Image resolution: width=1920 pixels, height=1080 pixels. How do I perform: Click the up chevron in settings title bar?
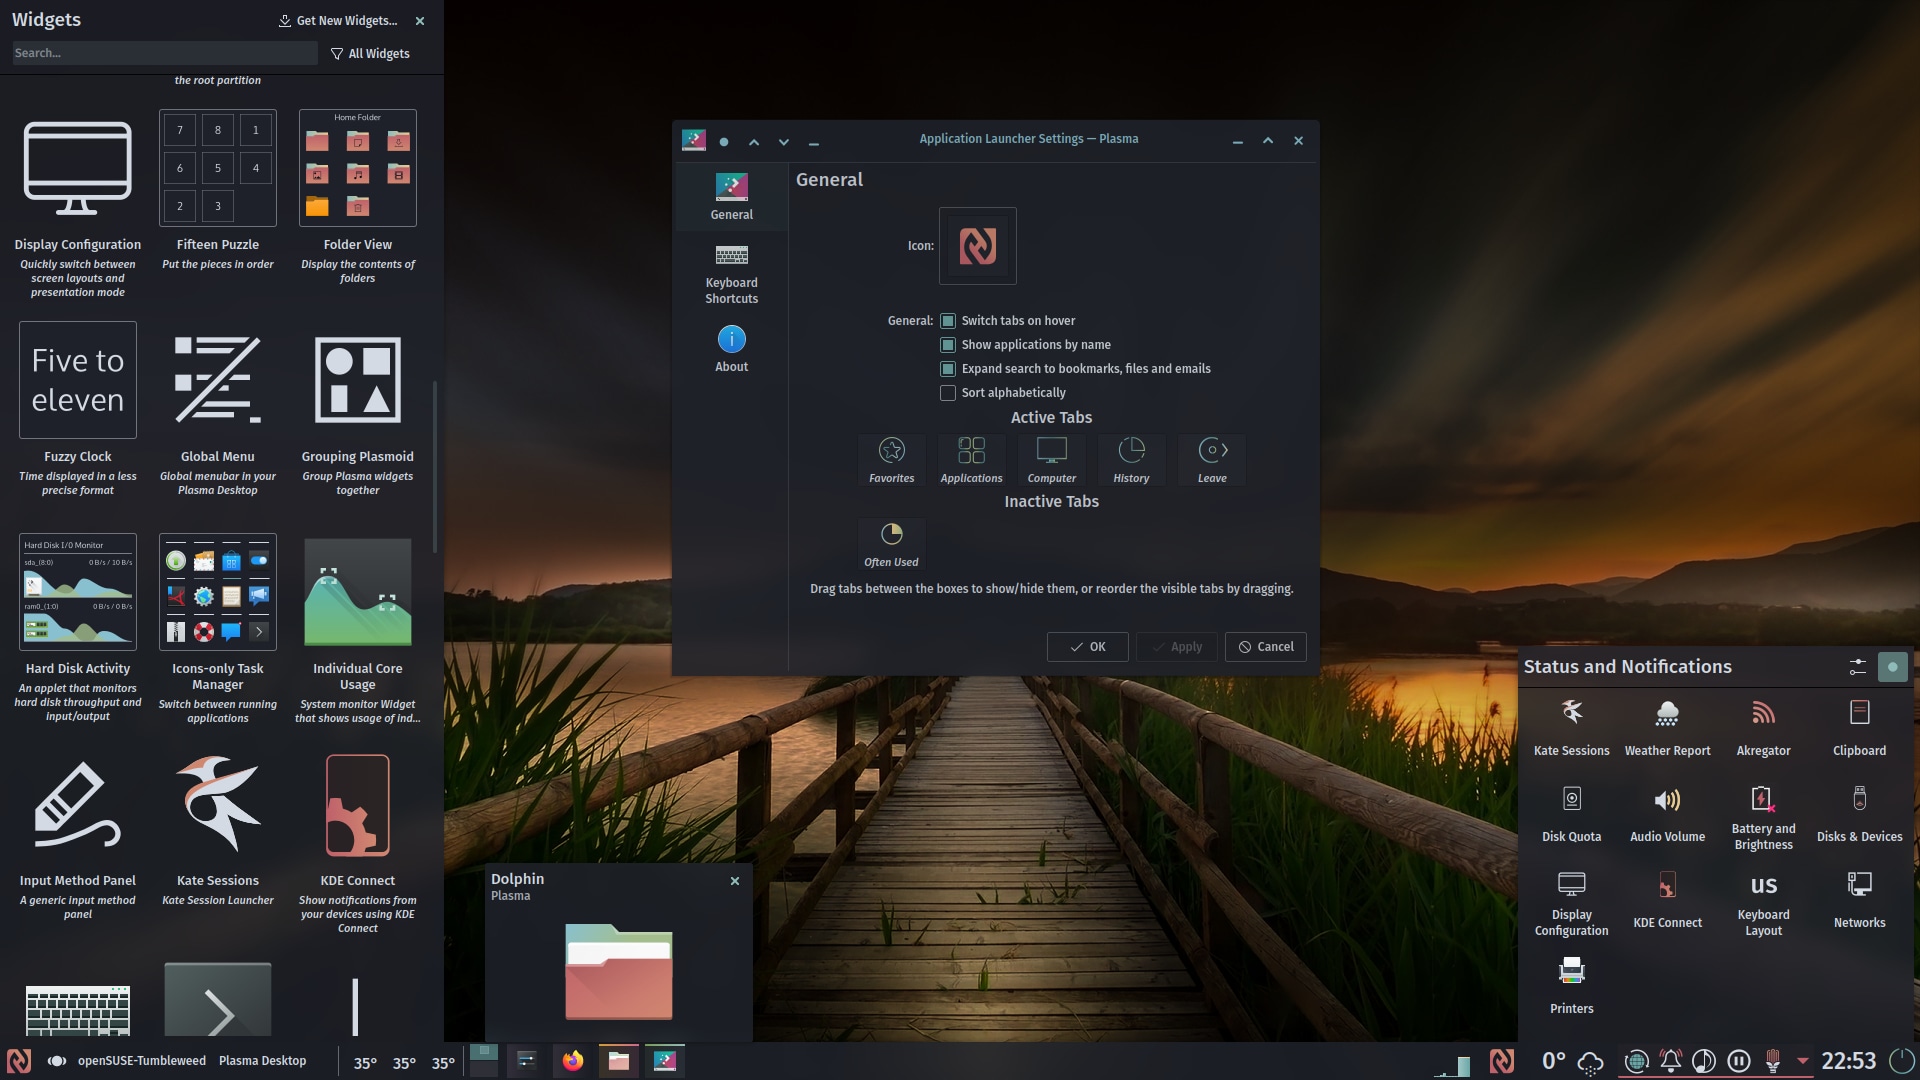[x=754, y=142]
